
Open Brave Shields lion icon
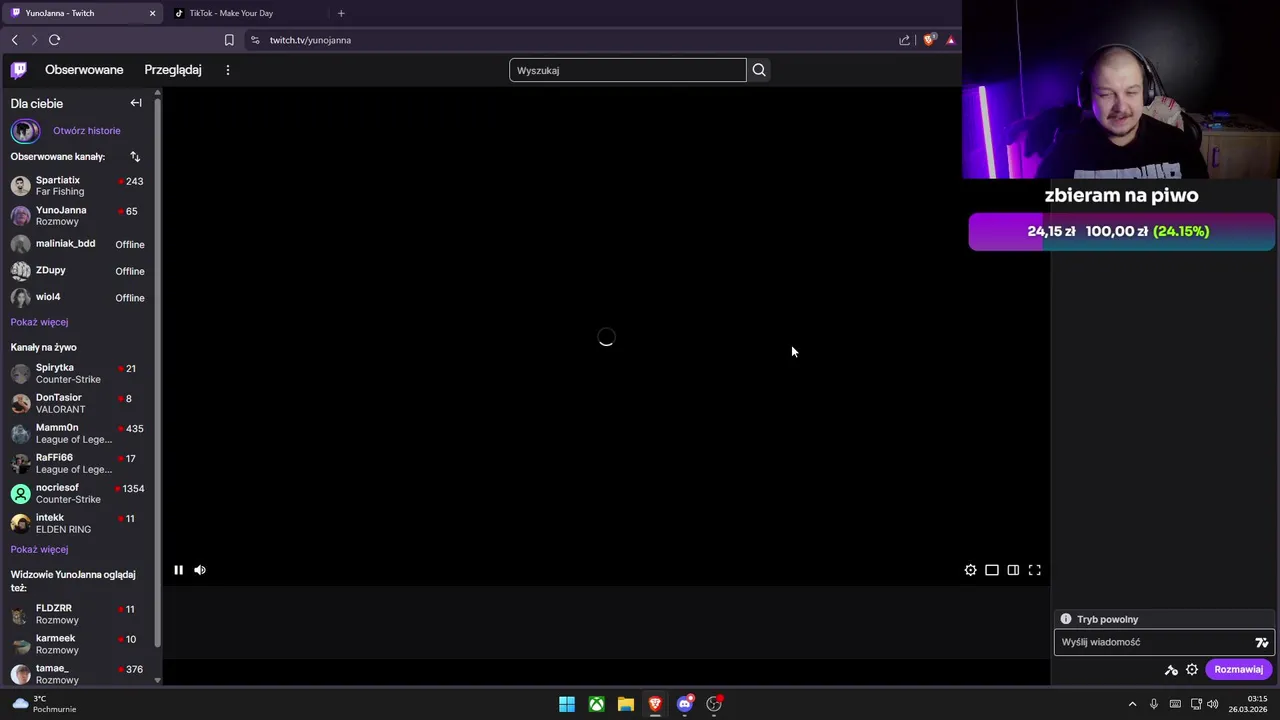929,40
